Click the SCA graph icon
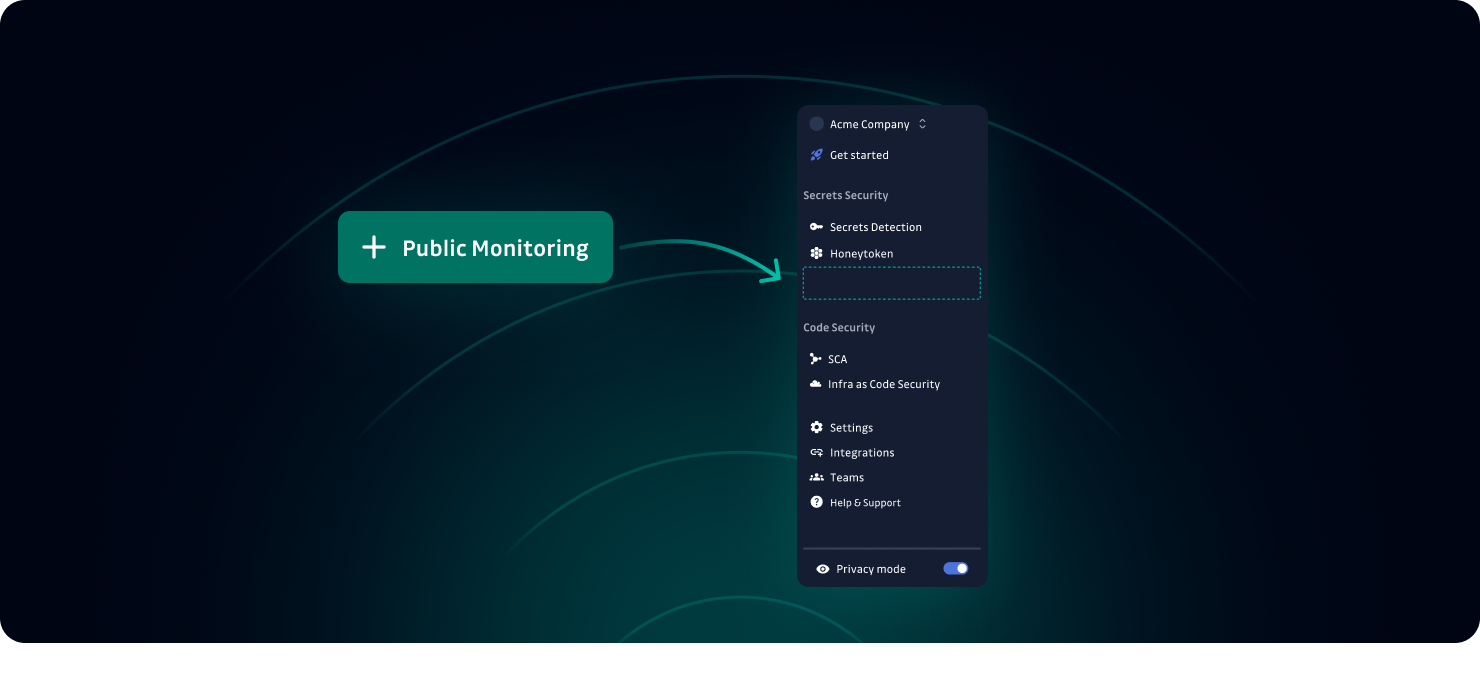This screenshot has width=1480, height=683. click(815, 359)
